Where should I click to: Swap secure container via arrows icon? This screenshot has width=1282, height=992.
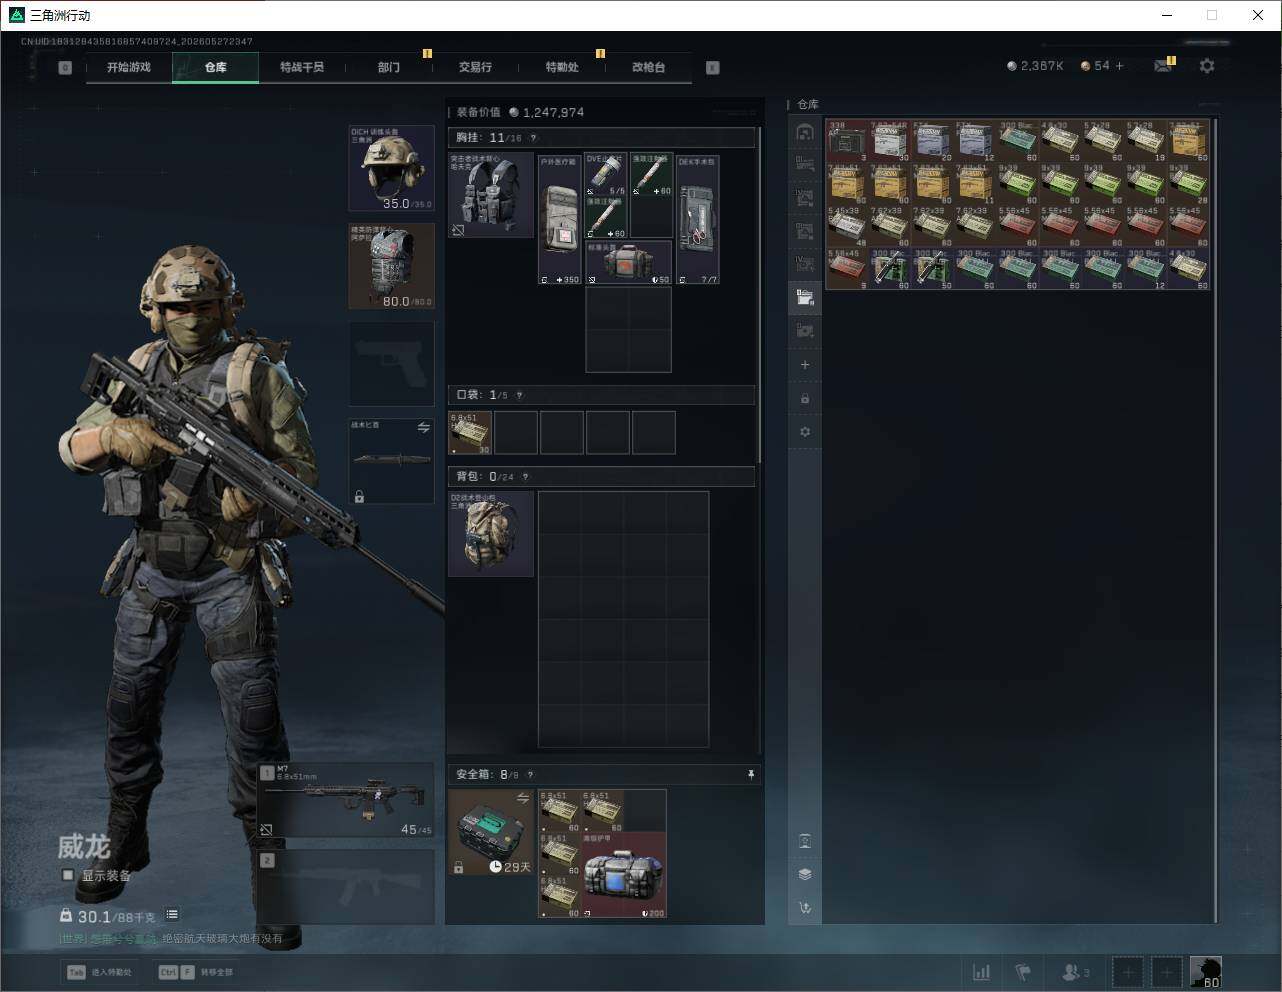pyautogui.click(x=522, y=798)
